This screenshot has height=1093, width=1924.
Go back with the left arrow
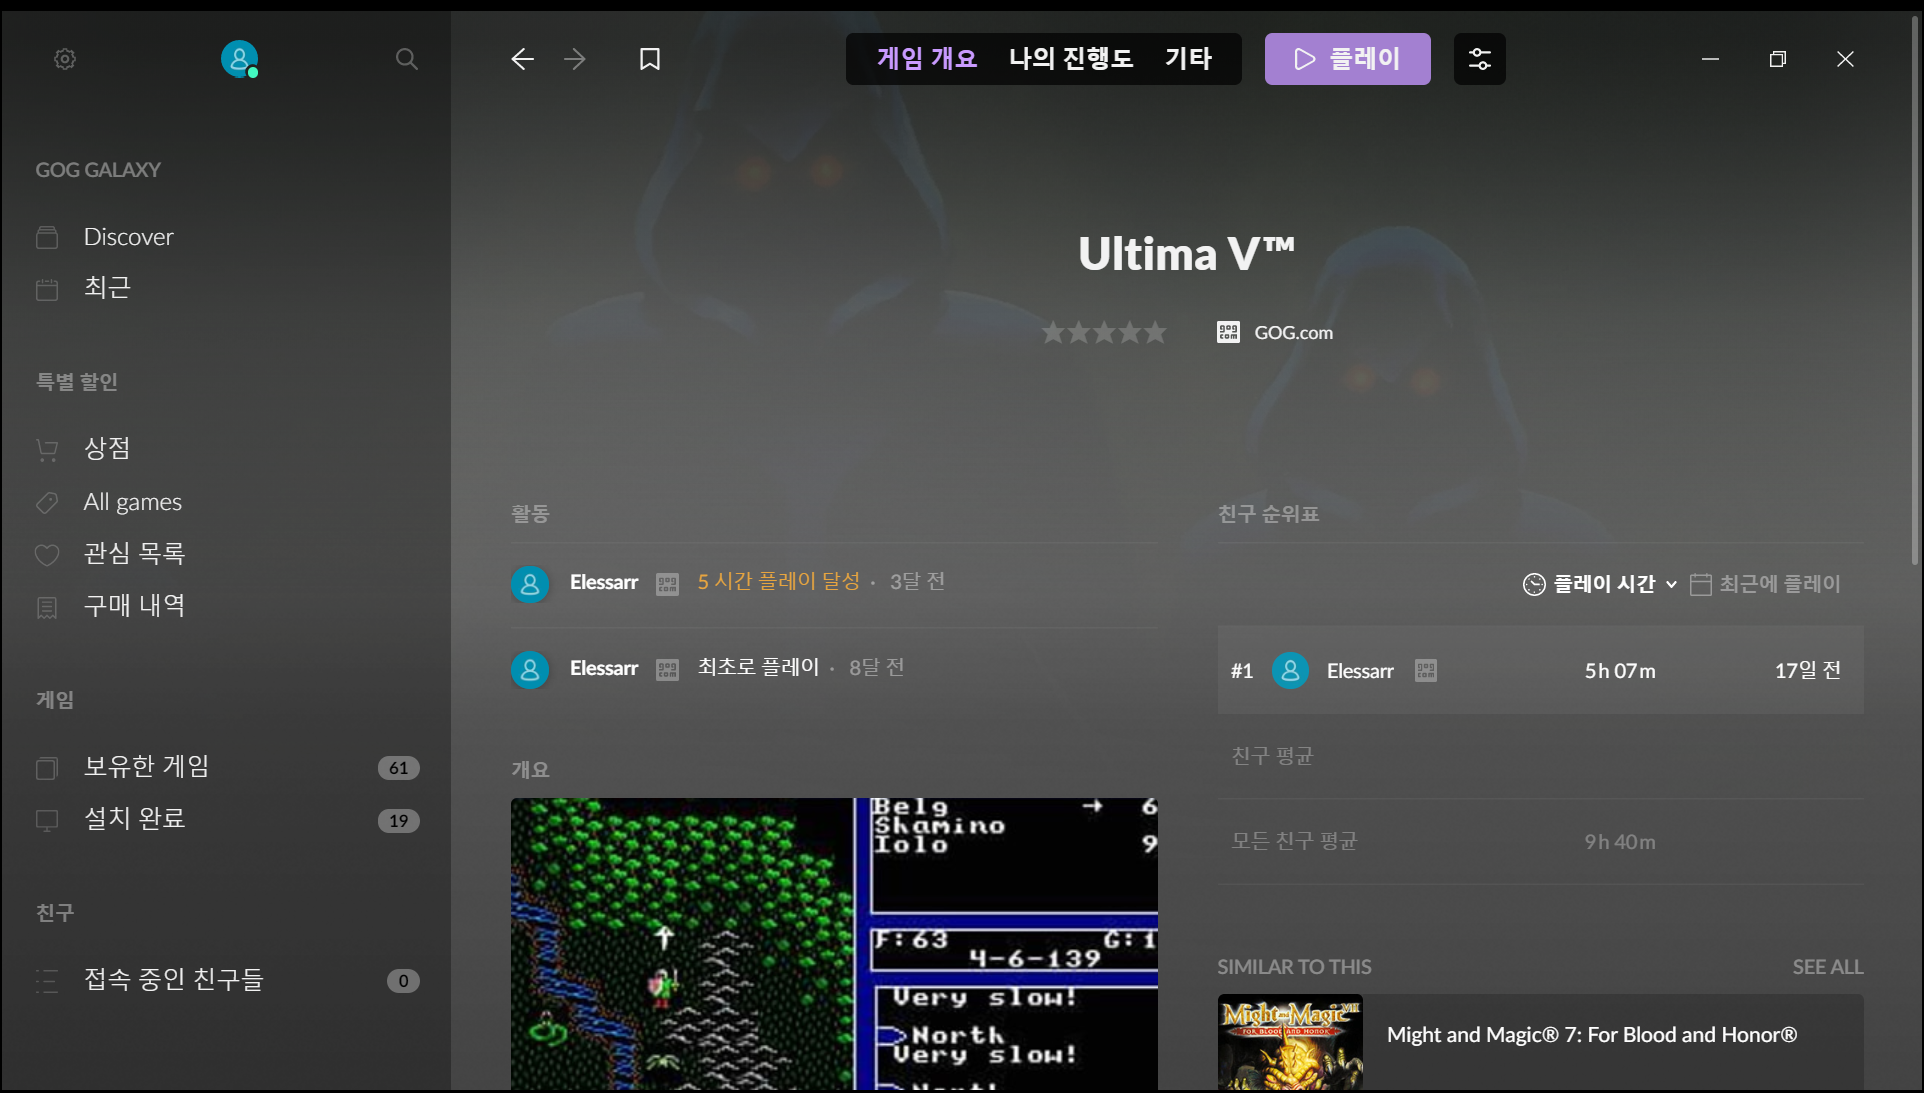click(522, 59)
